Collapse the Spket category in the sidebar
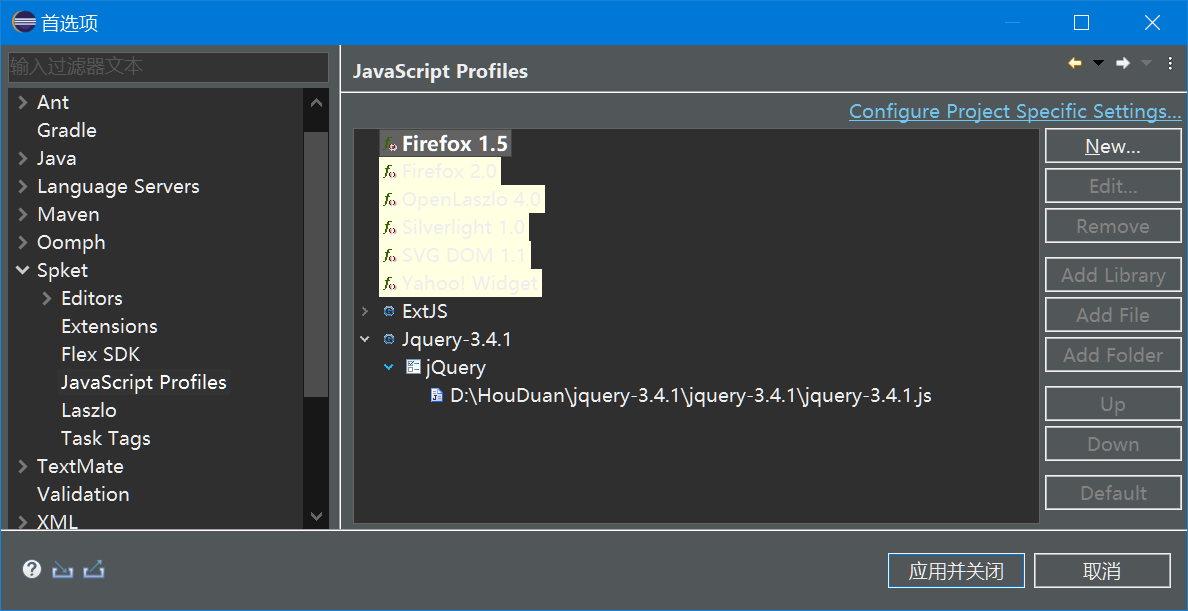This screenshot has height=611, width=1188. [x=22, y=270]
